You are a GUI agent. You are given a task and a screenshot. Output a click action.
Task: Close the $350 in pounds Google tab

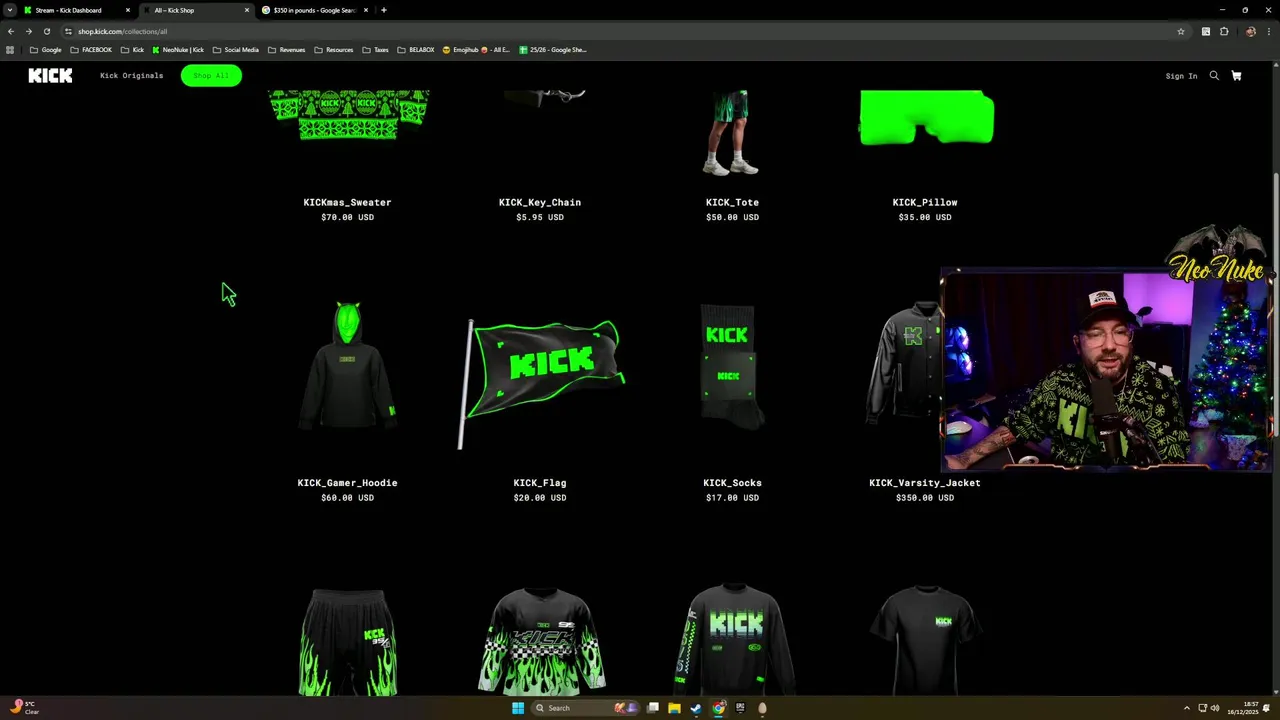tap(366, 10)
